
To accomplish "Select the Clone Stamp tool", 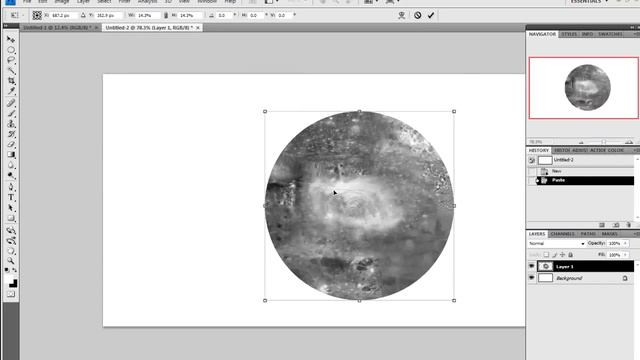I will click(x=11, y=124).
